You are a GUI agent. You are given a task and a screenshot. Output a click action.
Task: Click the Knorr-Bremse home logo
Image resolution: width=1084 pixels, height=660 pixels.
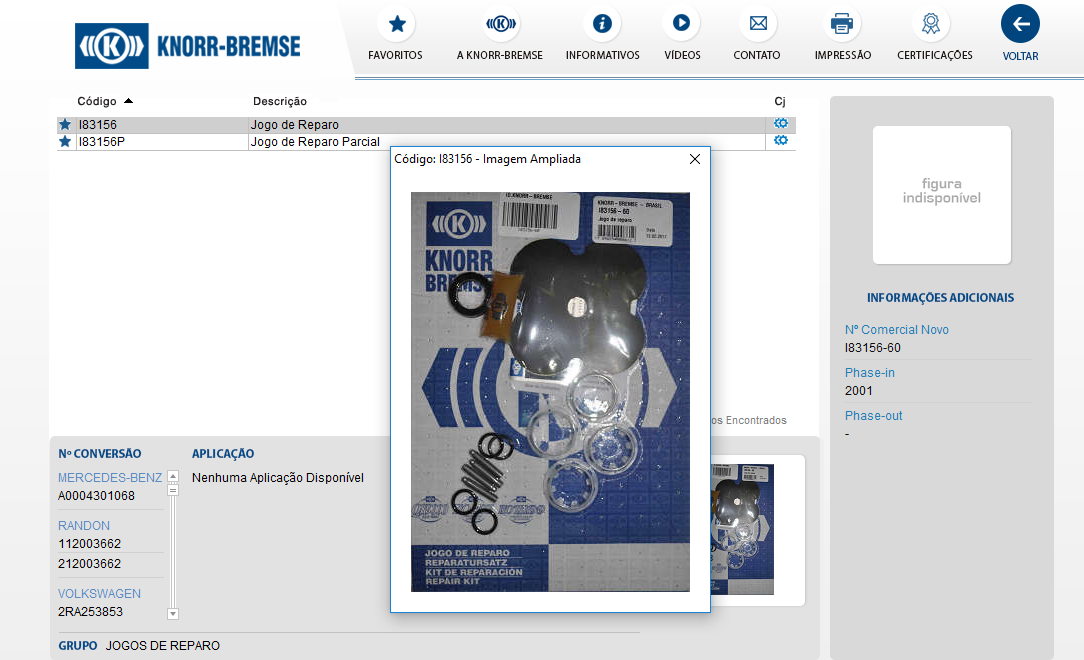click(x=188, y=46)
